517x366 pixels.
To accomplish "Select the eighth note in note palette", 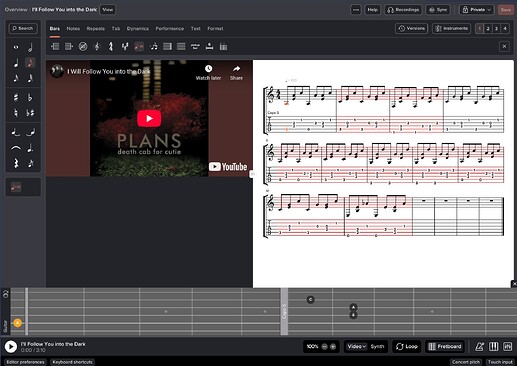I will [30, 63].
